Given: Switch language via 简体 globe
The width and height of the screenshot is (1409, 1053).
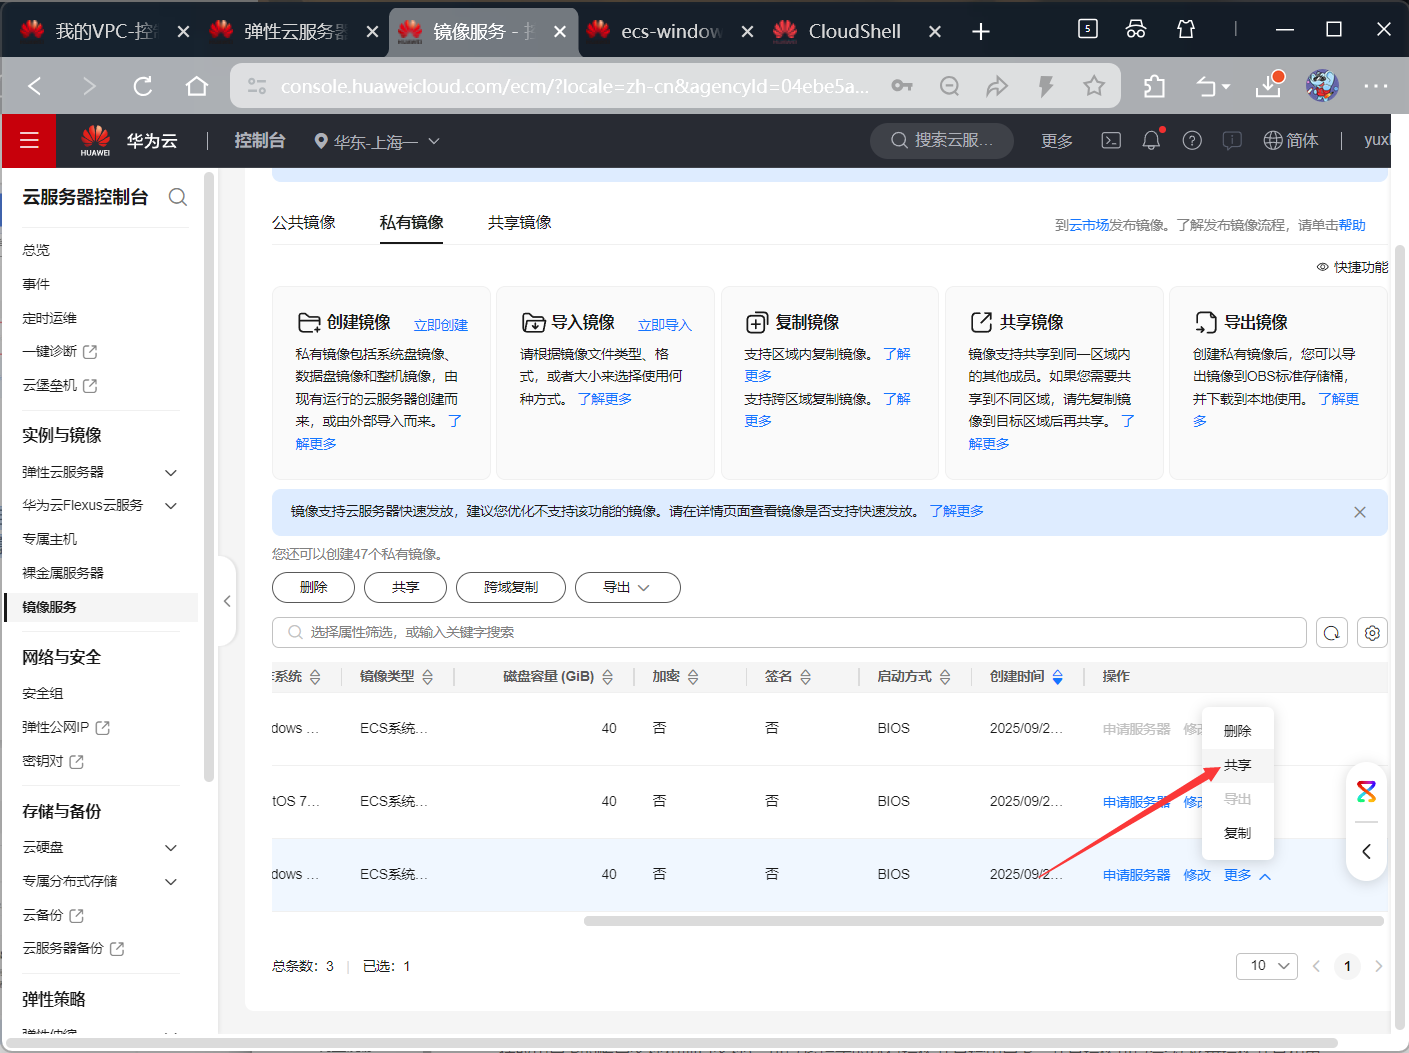Looking at the screenshot, I should pos(1291,141).
